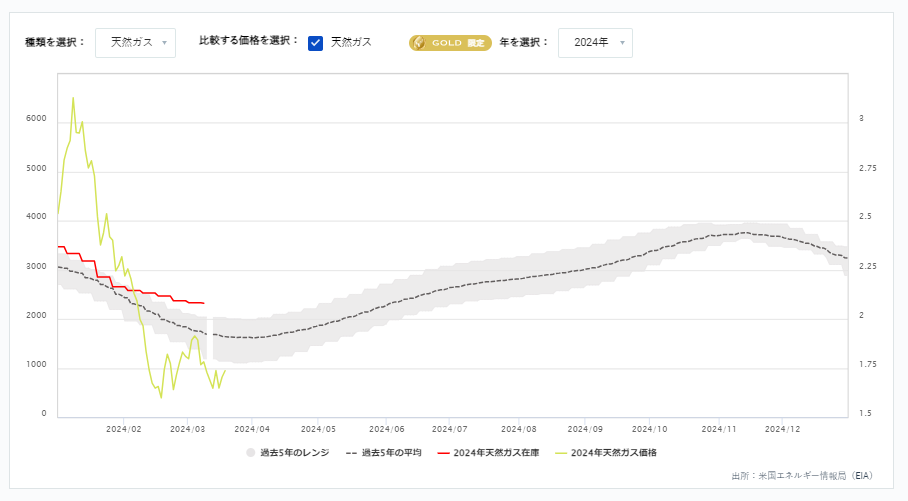908x501 pixels.
Task: Click the 2.75 right axis value
Action: point(867,169)
